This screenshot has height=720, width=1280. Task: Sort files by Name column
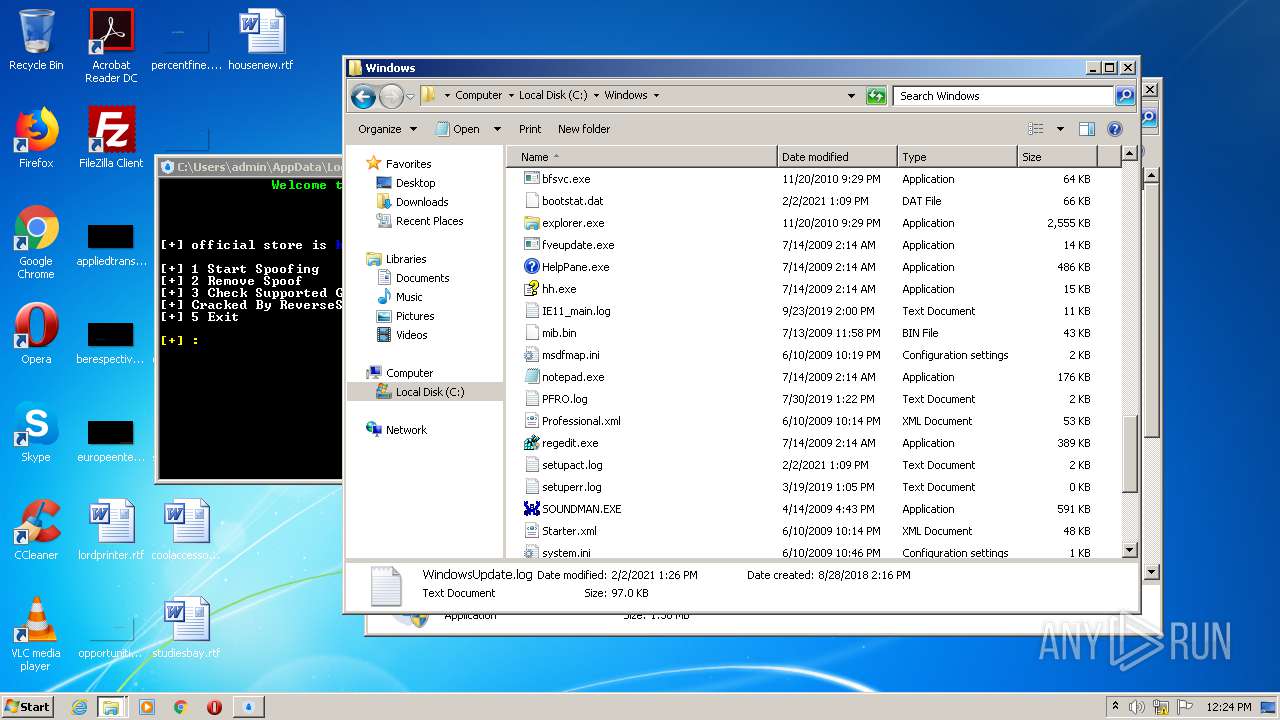643,157
